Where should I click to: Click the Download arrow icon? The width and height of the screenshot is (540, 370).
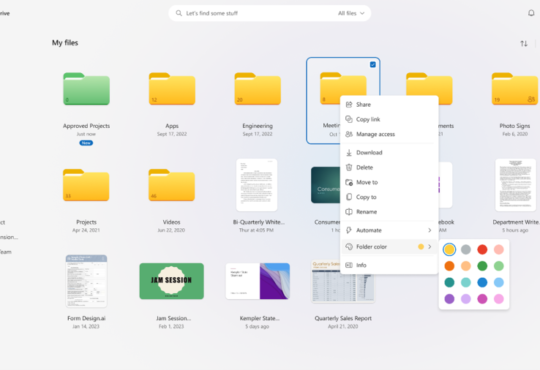coord(349,152)
